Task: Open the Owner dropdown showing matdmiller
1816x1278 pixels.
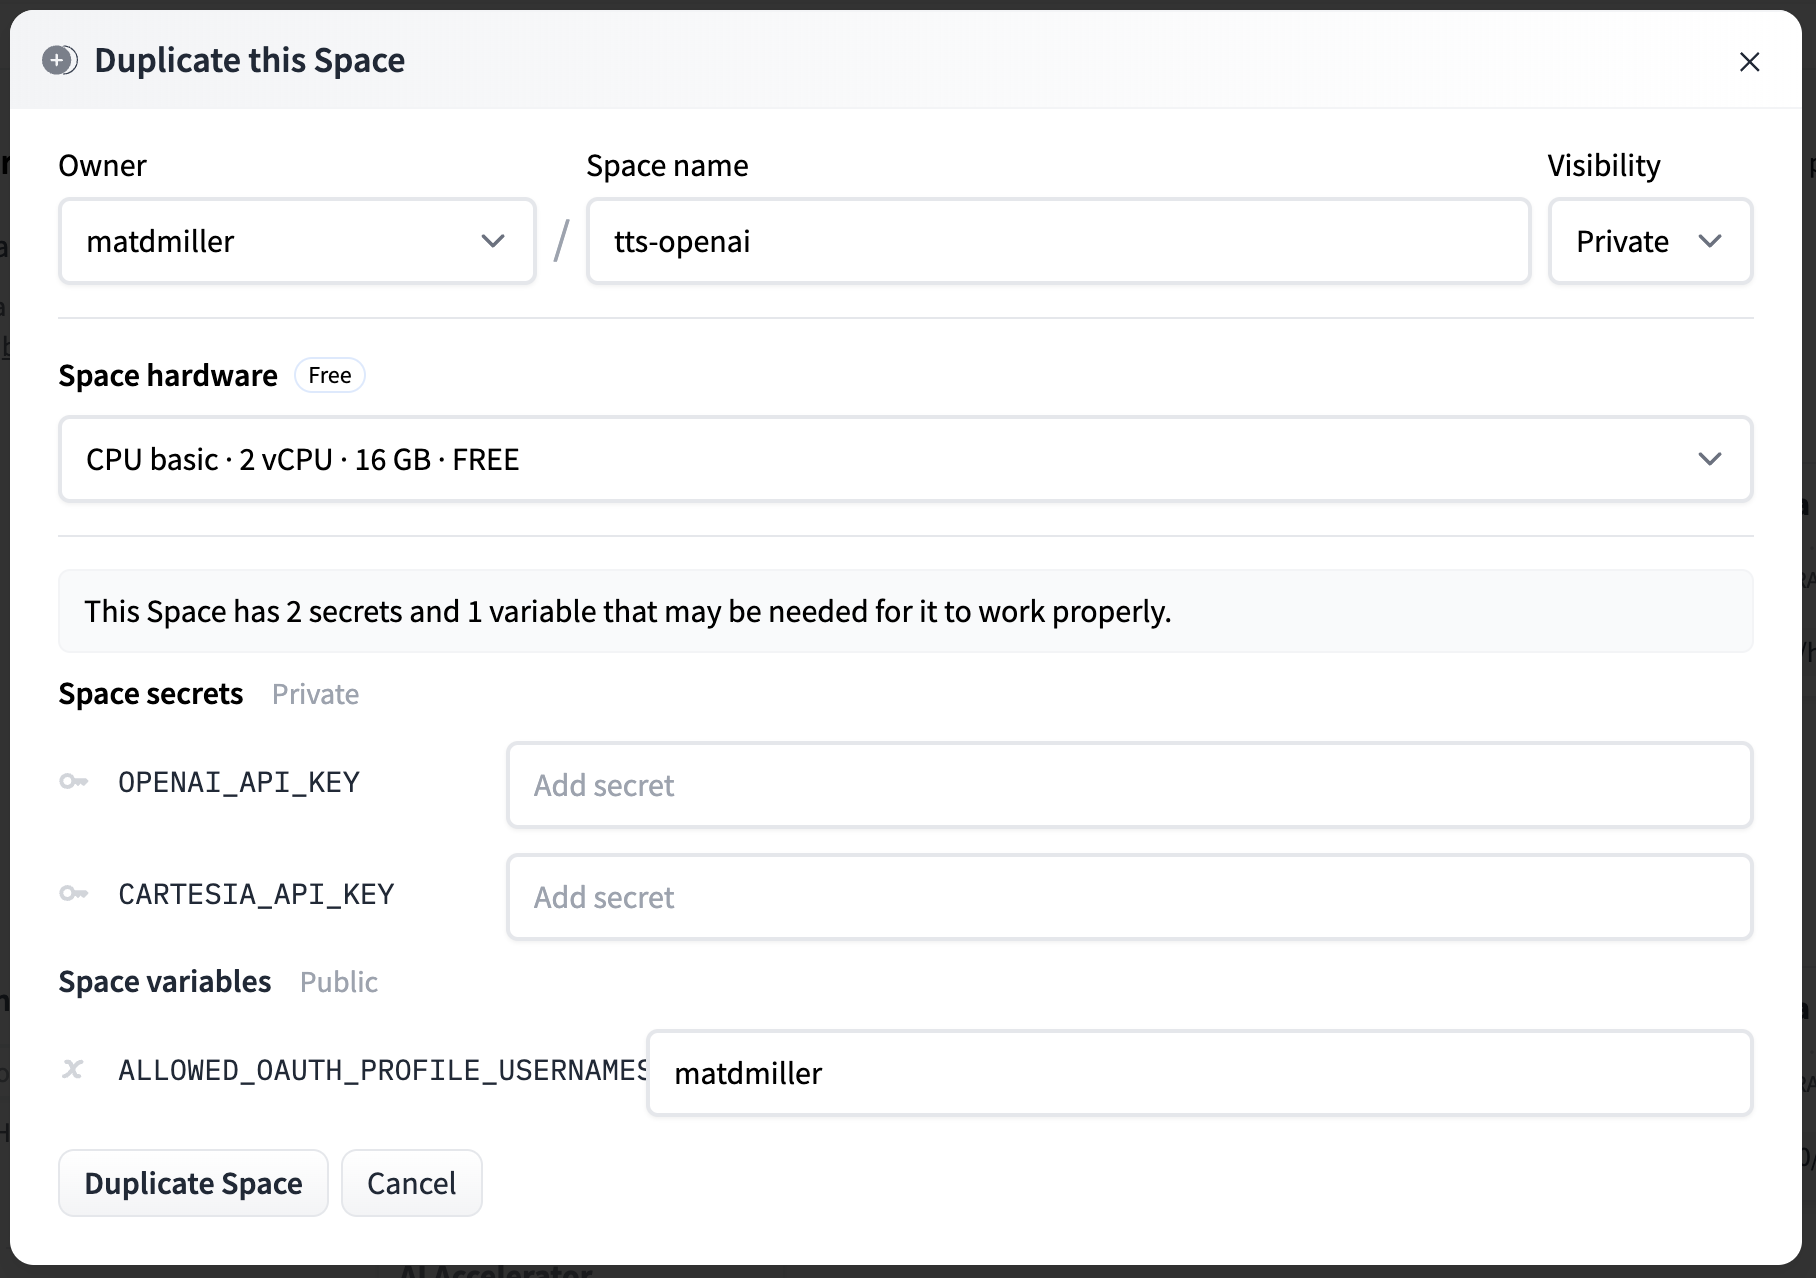Action: pyautogui.click(x=297, y=241)
